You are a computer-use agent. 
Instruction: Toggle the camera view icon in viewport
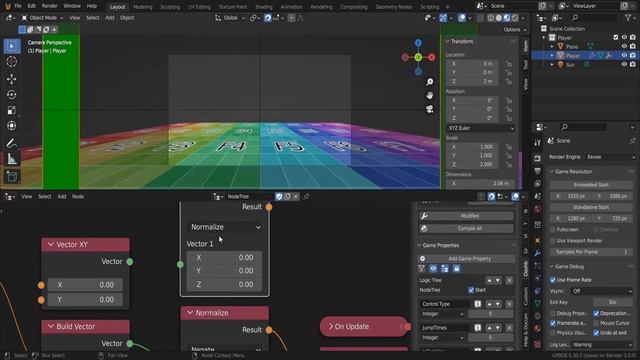[429, 109]
